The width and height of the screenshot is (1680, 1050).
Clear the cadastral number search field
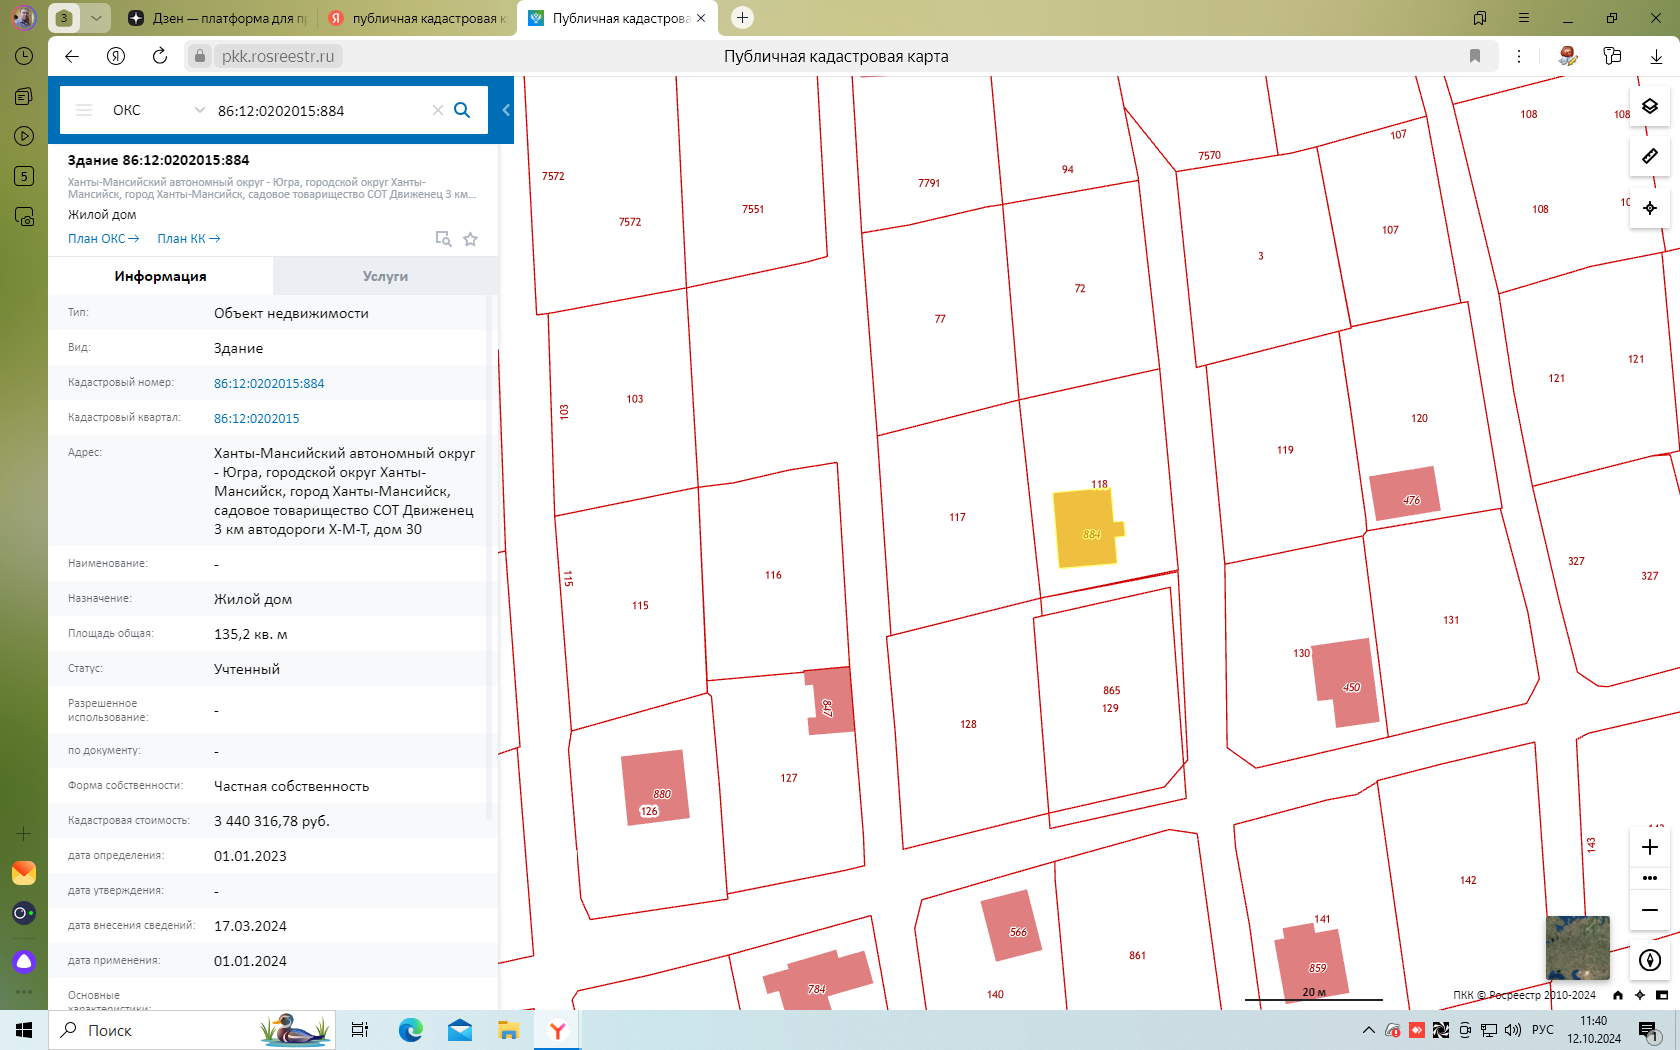click(x=437, y=110)
